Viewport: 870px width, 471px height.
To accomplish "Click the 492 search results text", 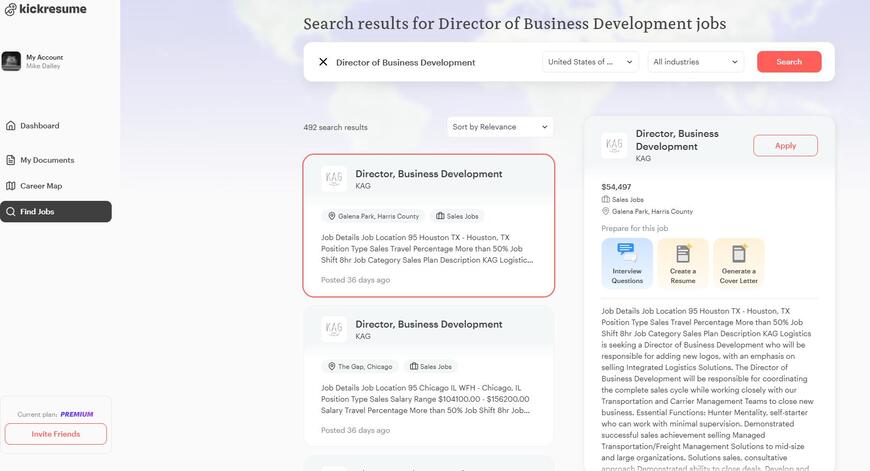I will tap(335, 127).
